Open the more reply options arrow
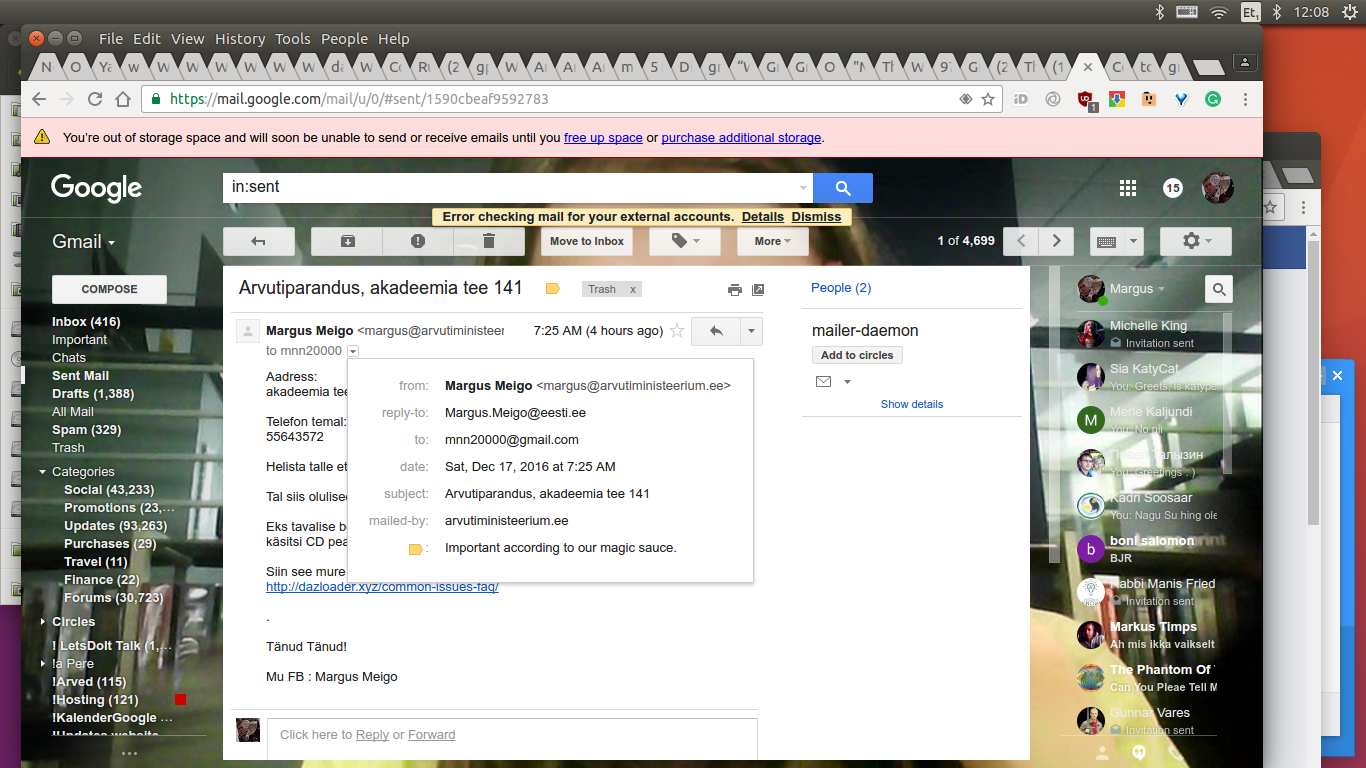The width and height of the screenshot is (1366, 768). point(751,331)
